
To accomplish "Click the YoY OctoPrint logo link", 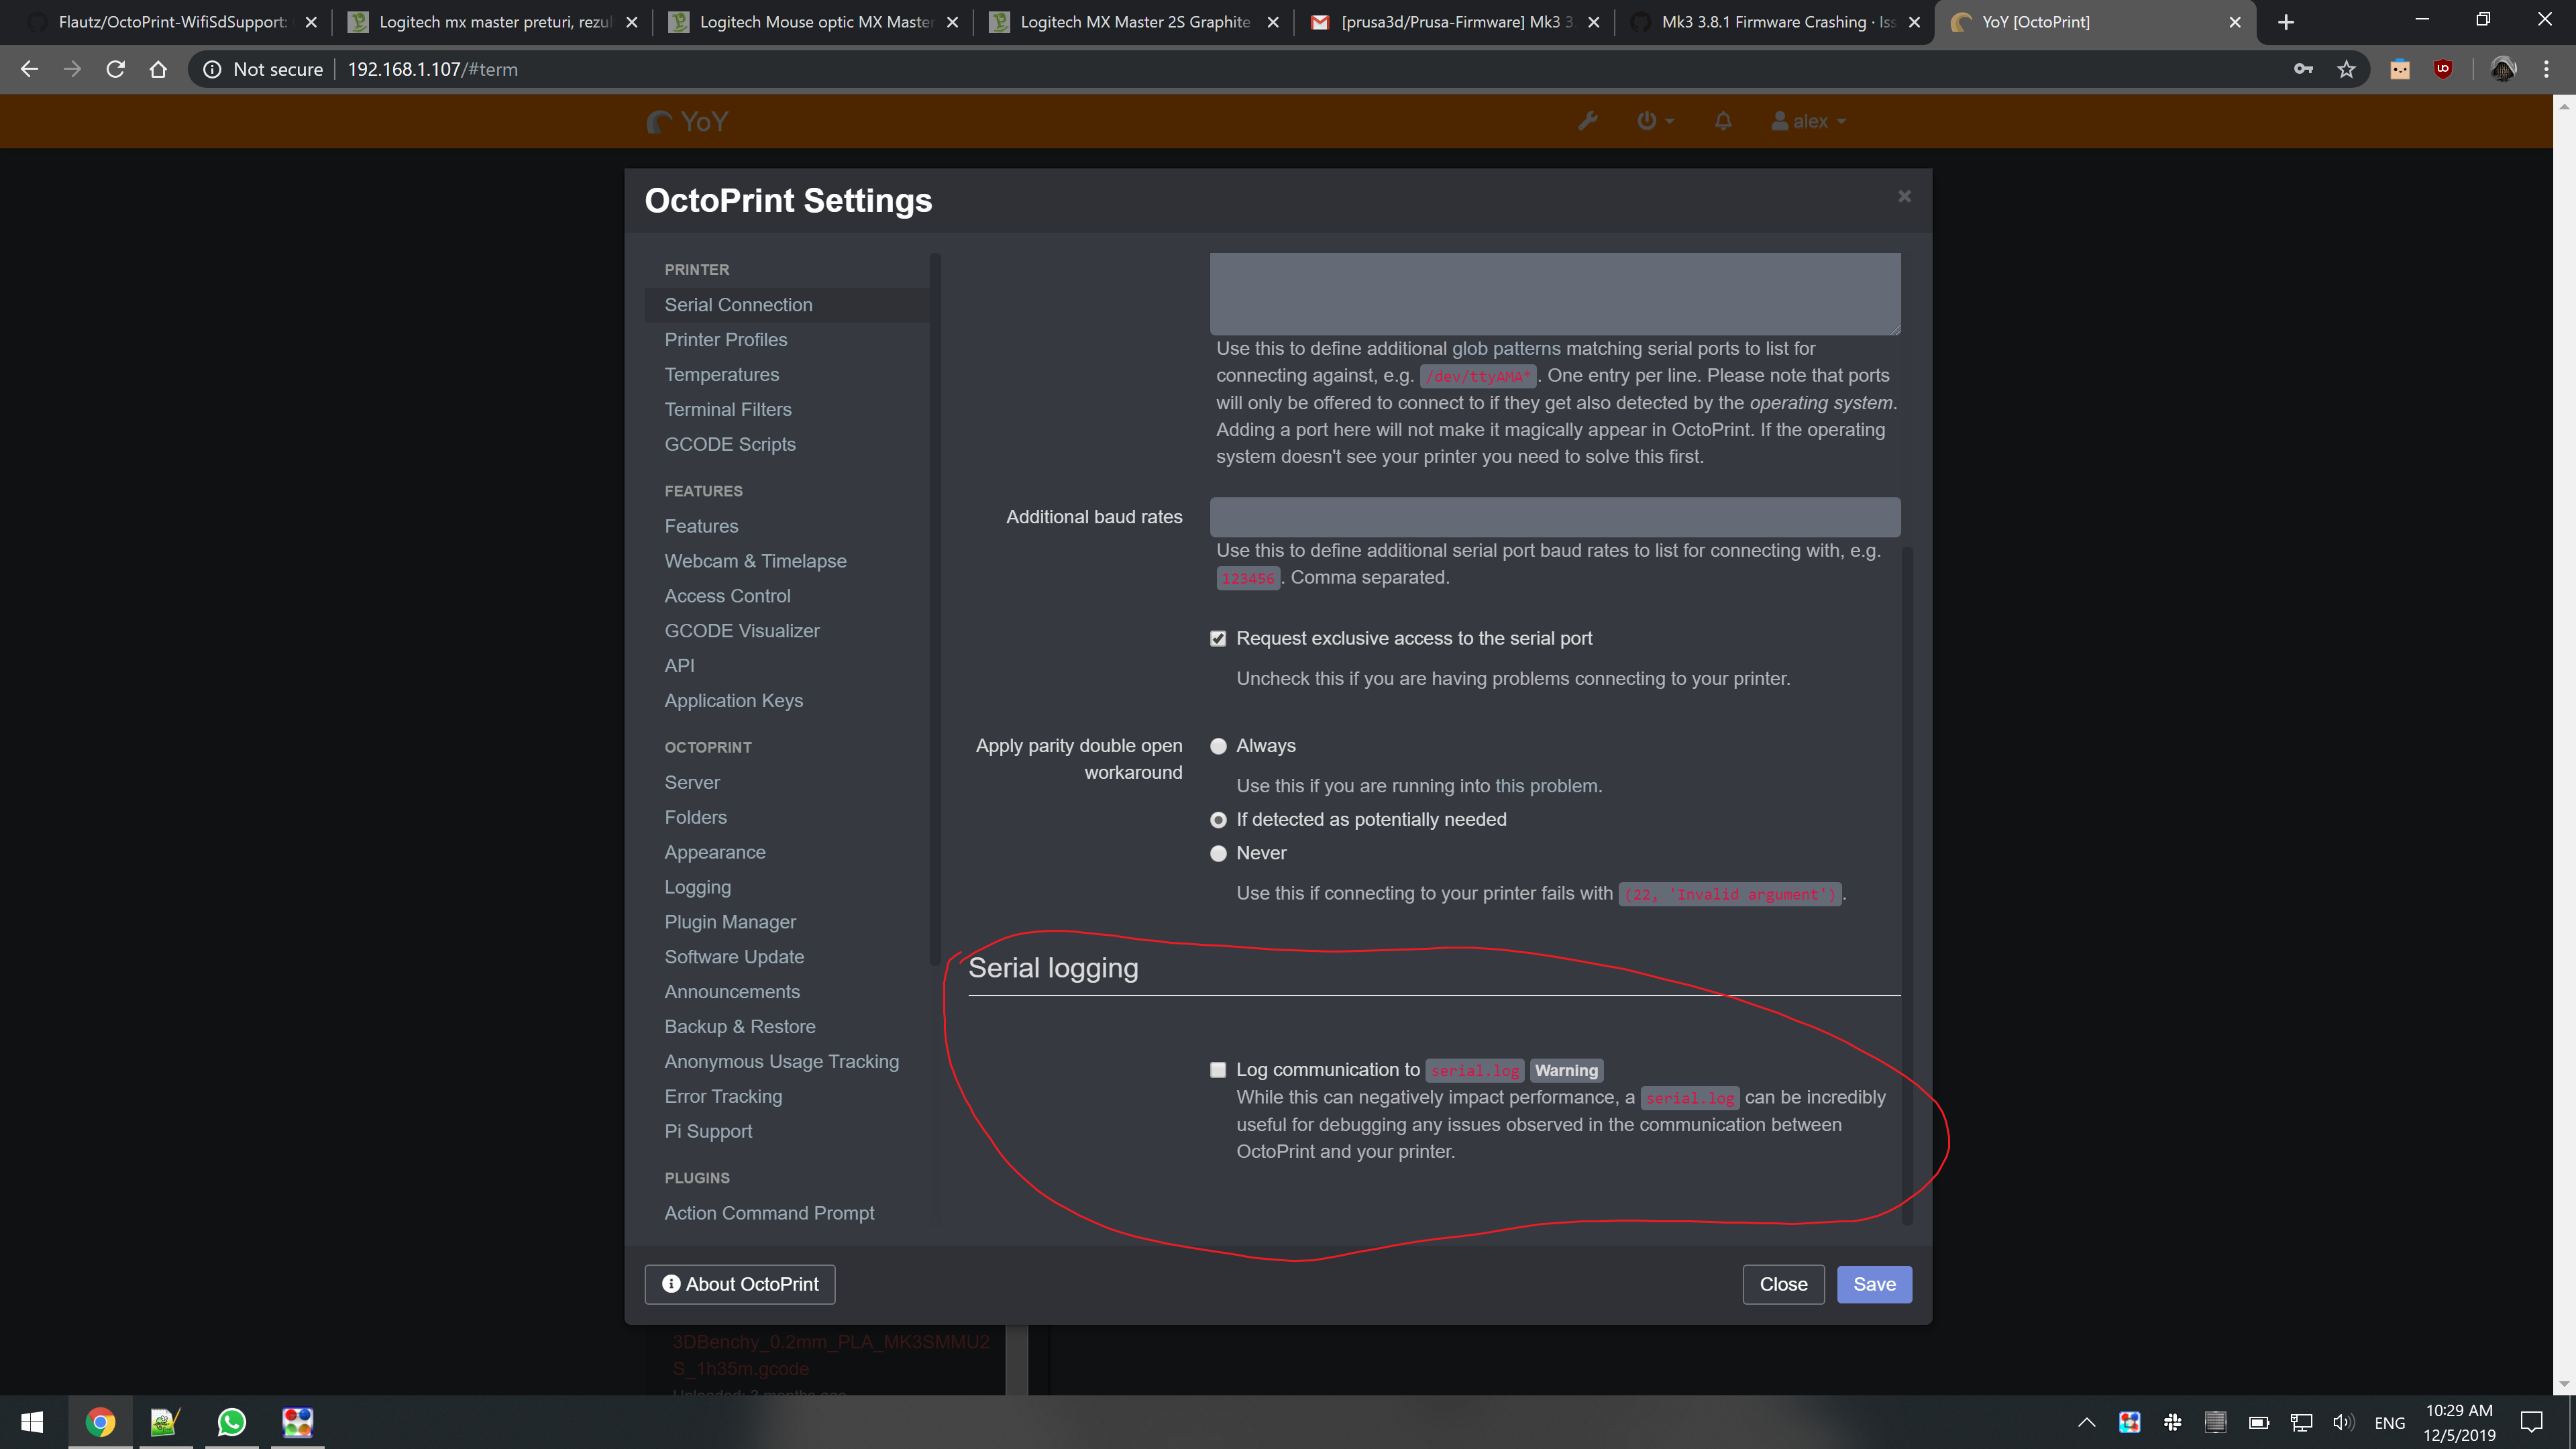I will point(688,122).
